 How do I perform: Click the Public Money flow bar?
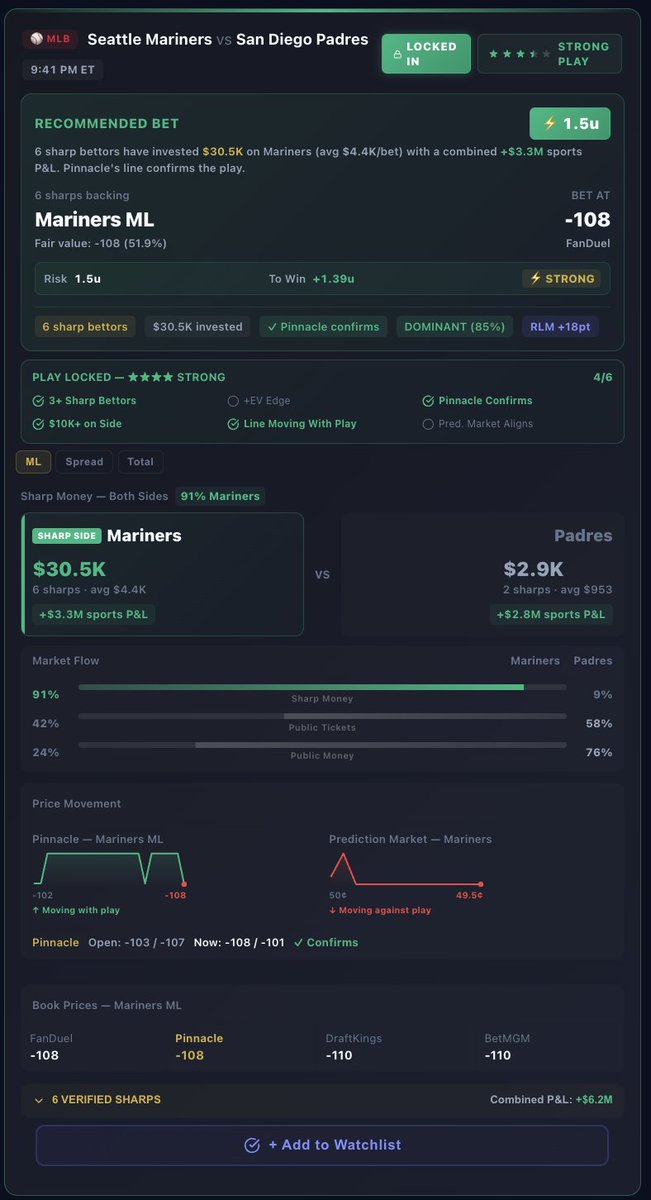click(322, 744)
